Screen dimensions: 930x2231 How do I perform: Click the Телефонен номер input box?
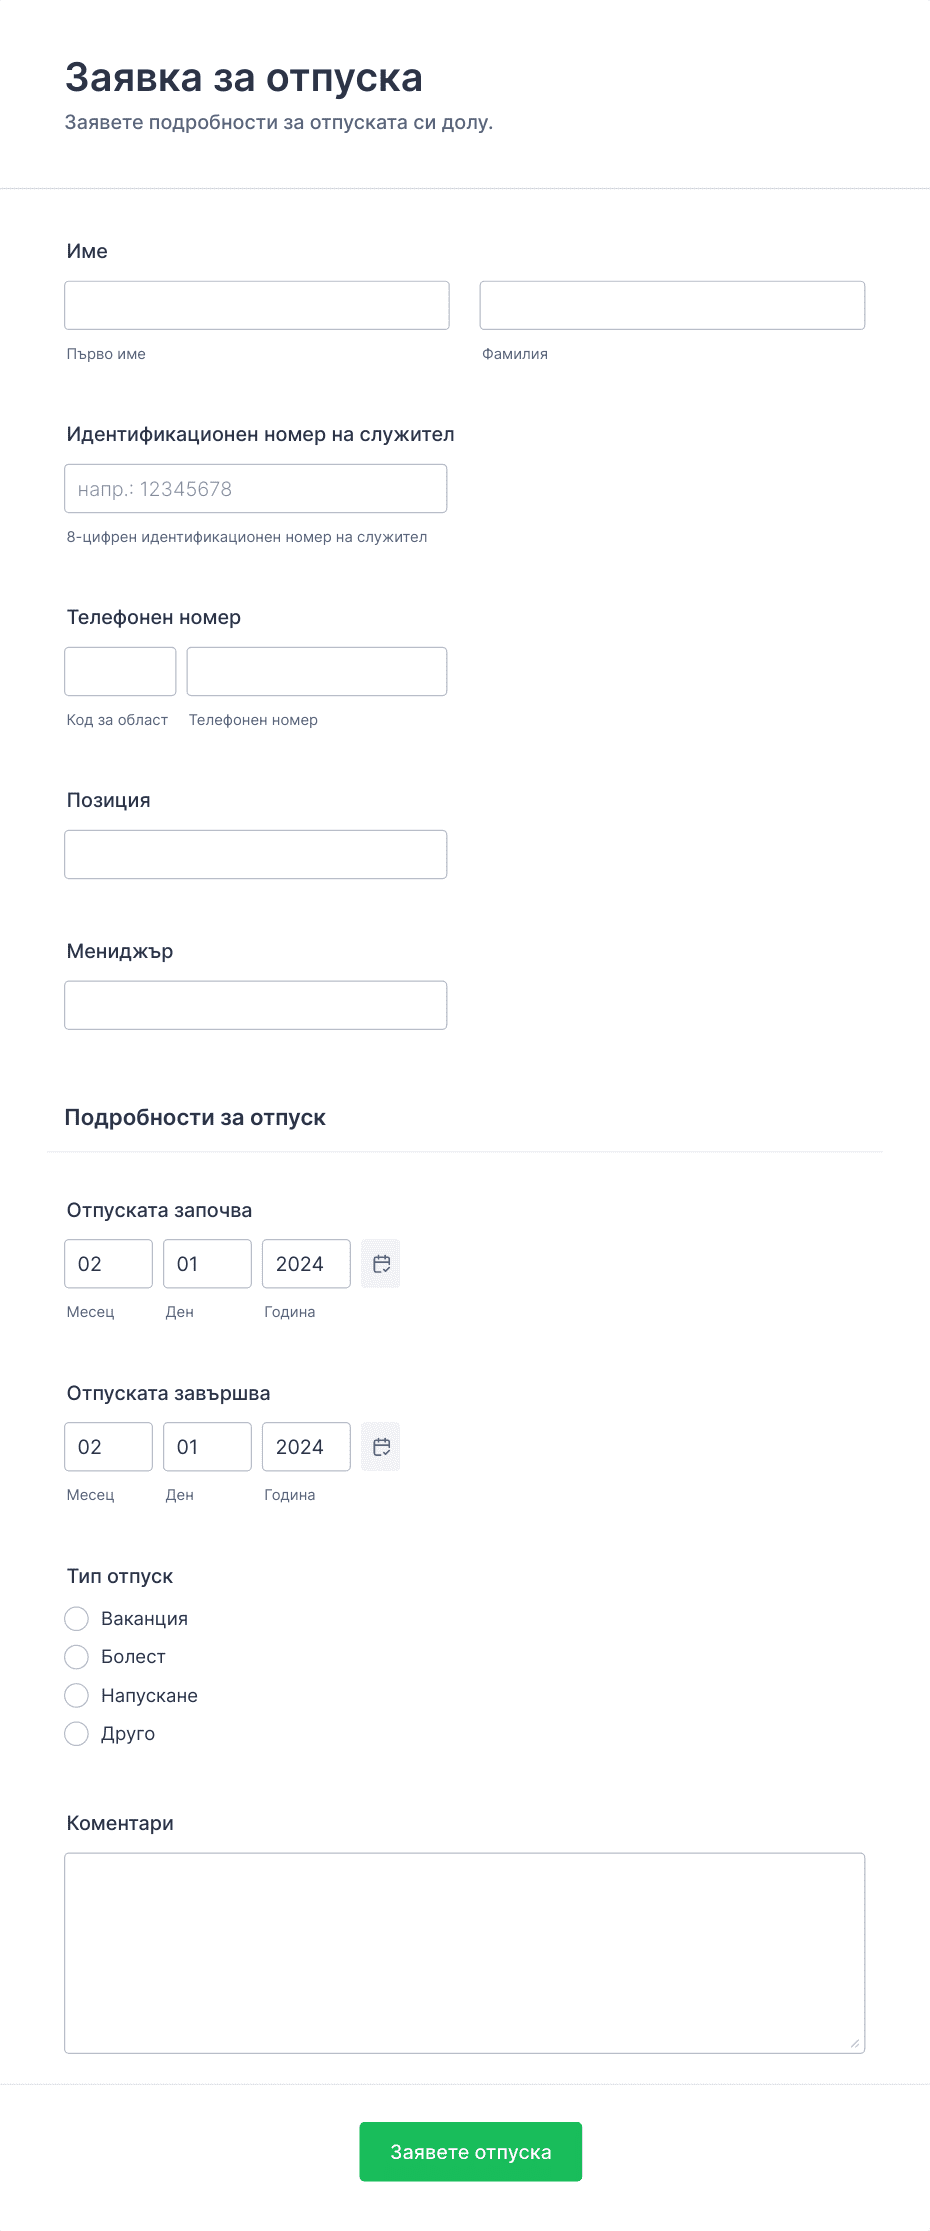(317, 671)
